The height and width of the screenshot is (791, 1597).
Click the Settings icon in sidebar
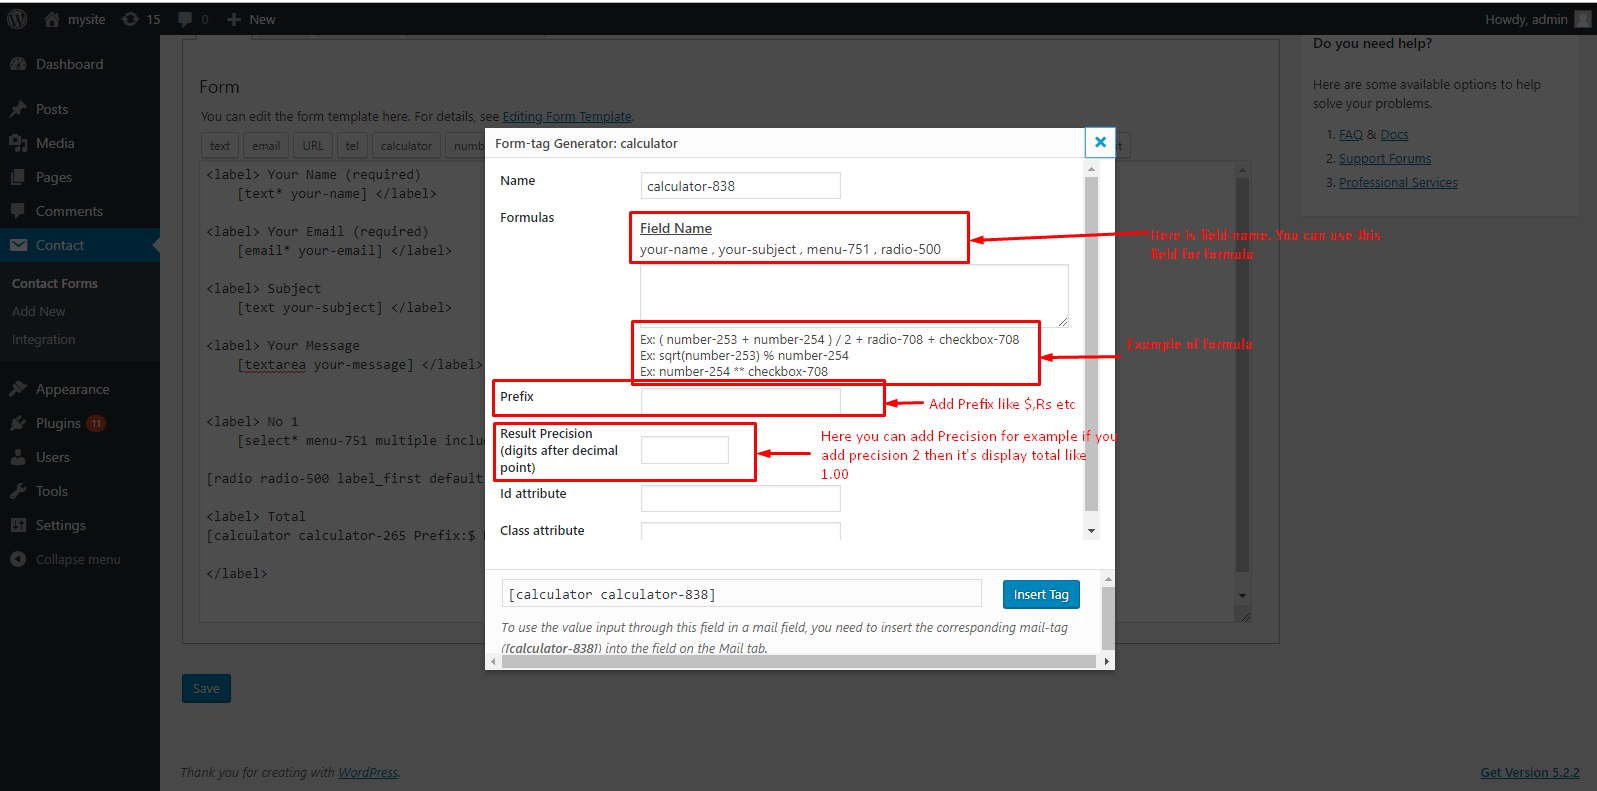[18, 525]
